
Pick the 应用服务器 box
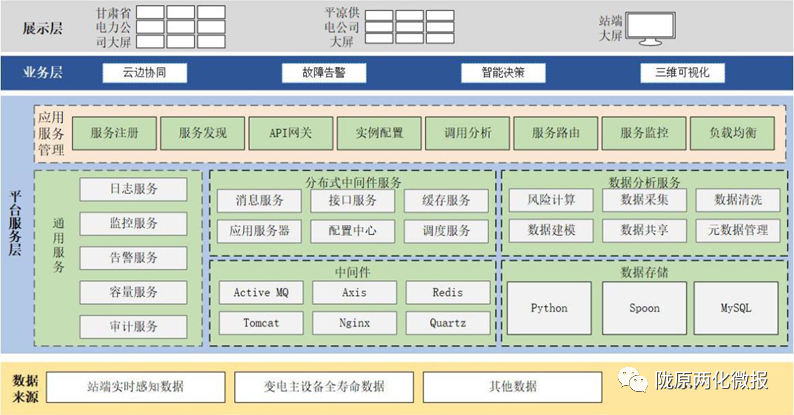(x=259, y=231)
